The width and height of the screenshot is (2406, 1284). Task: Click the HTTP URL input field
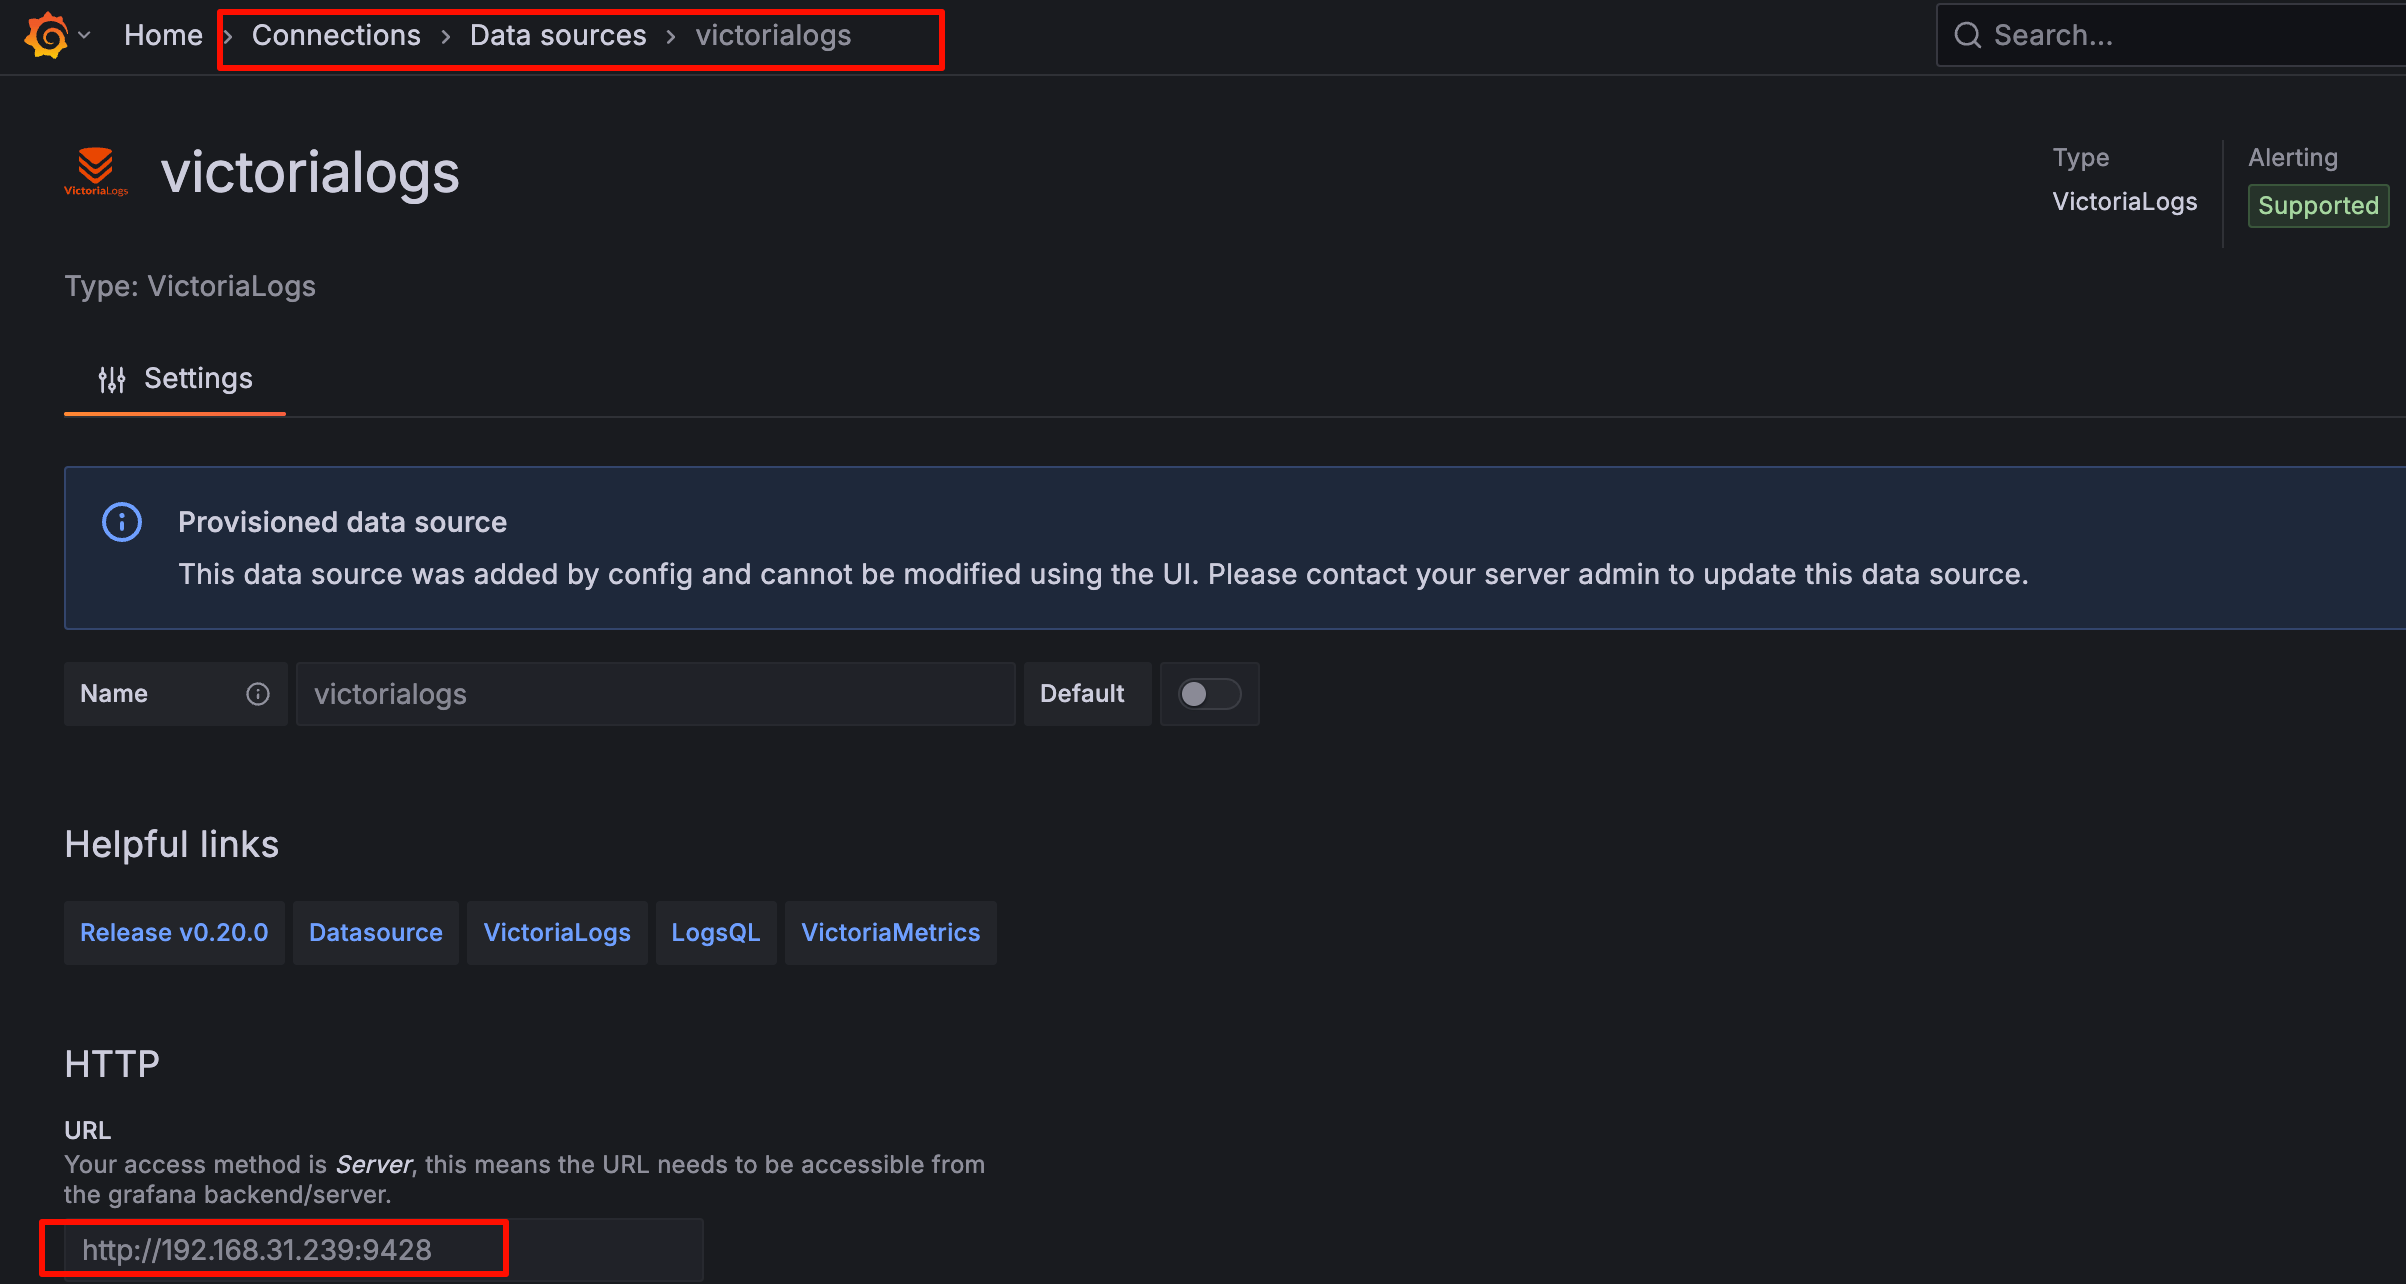385,1250
